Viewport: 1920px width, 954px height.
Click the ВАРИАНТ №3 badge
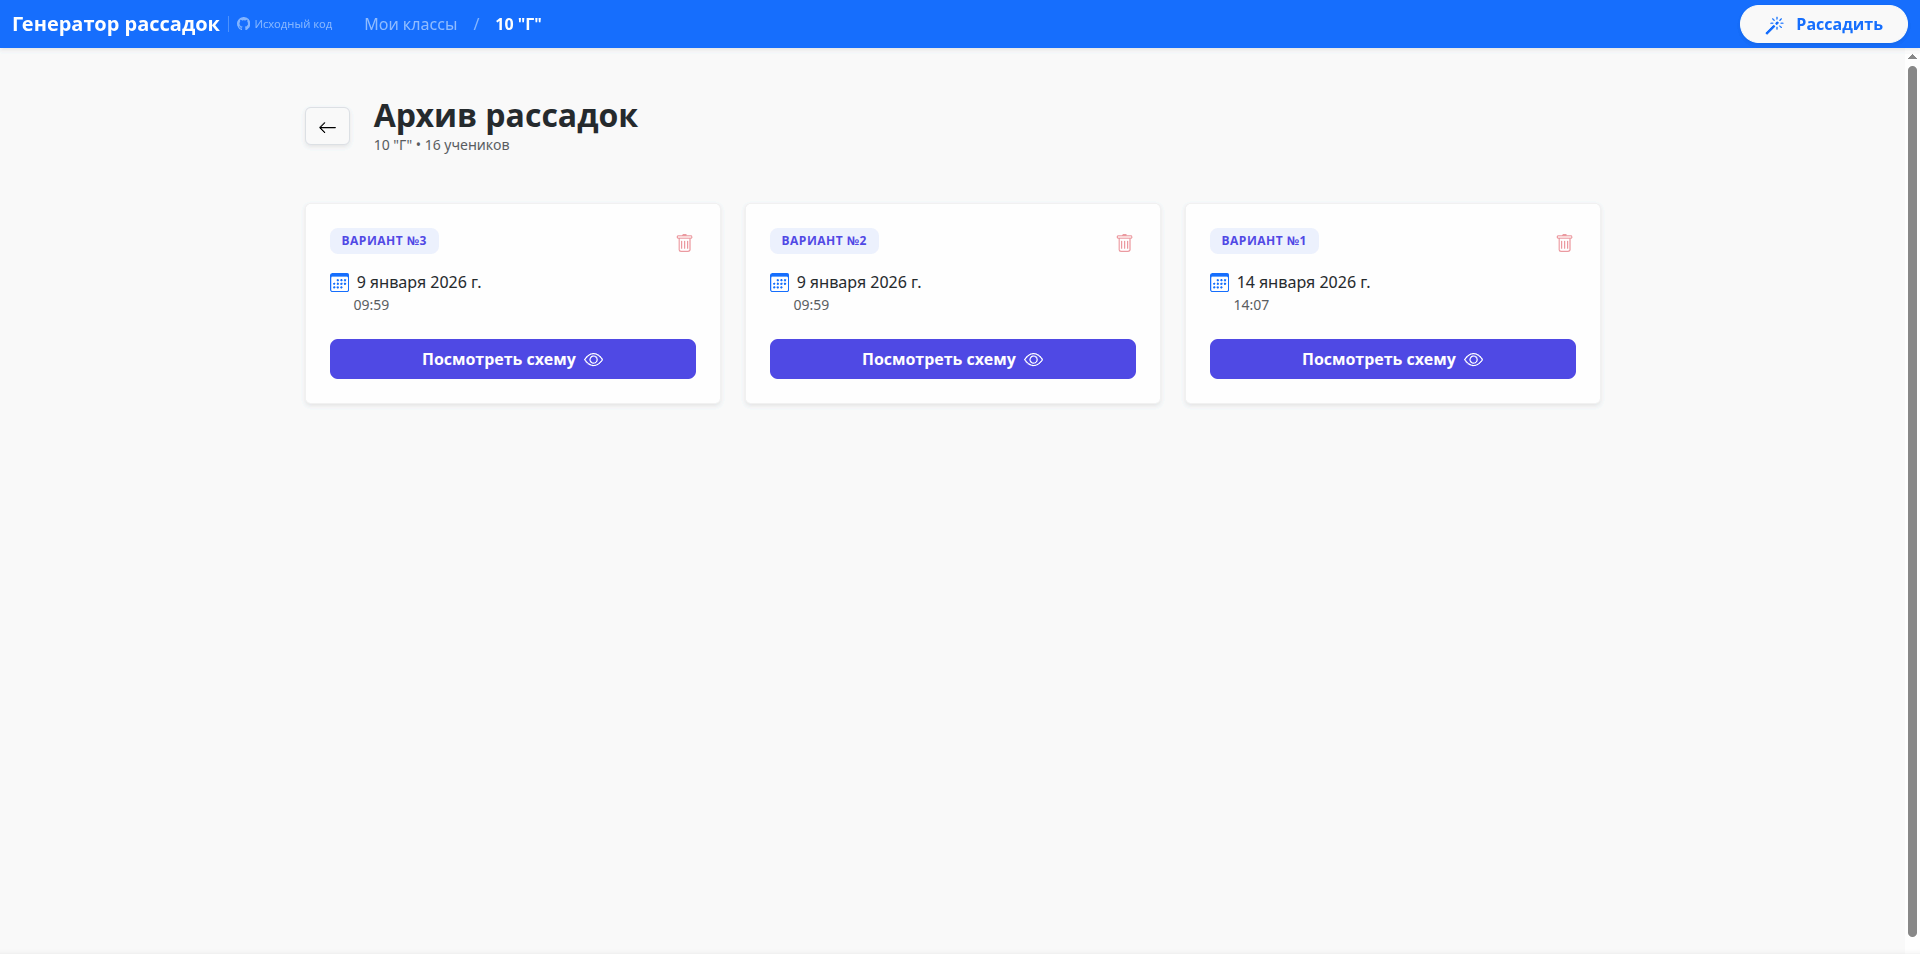coord(384,241)
